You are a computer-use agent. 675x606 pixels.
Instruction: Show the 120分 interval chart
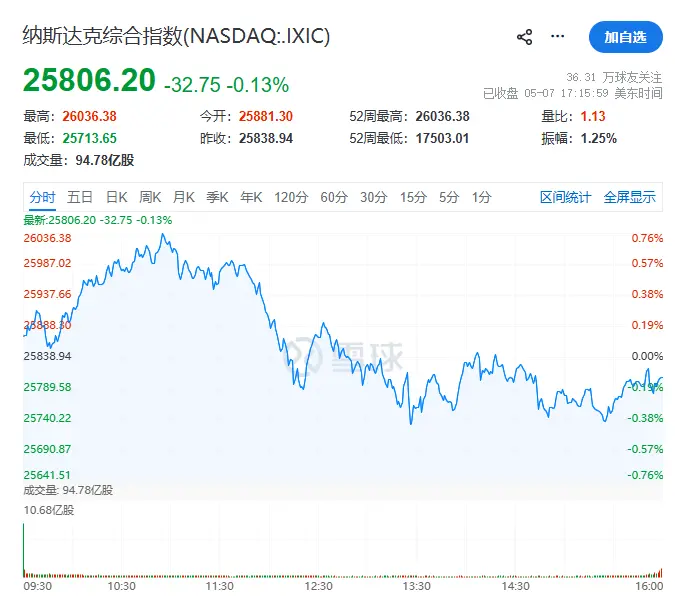tap(291, 197)
